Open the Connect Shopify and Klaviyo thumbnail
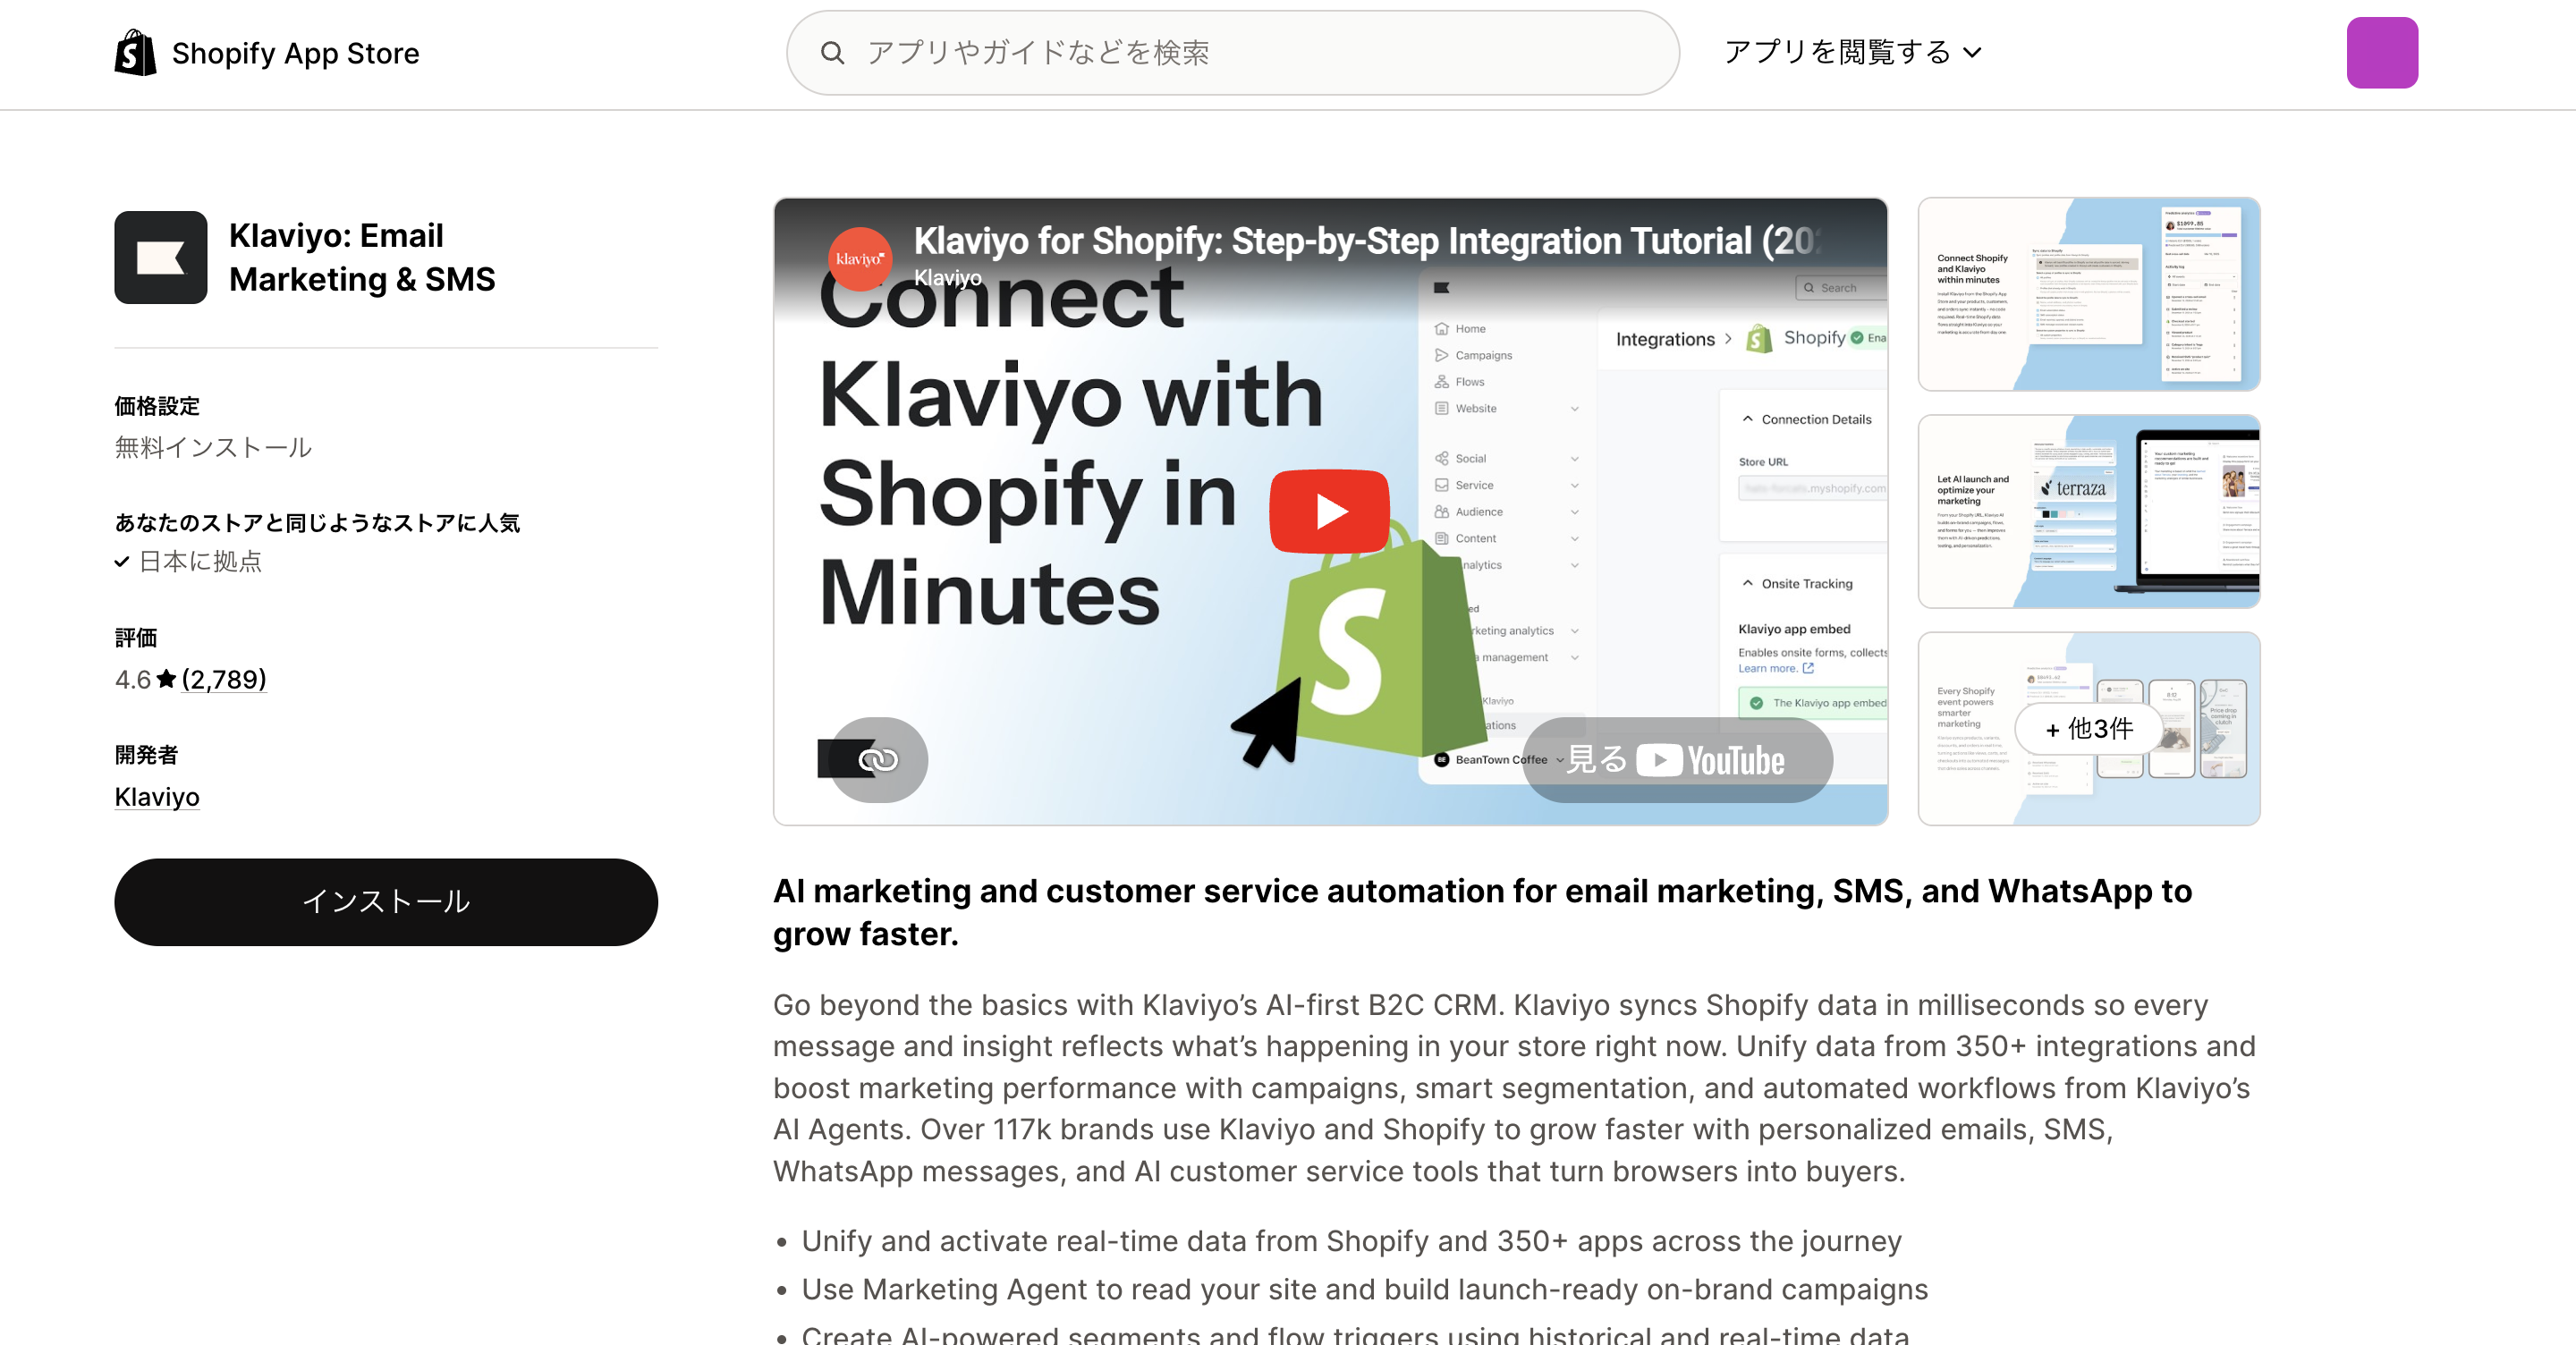Image resolution: width=2576 pixels, height=1345 pixels. (2089, 294)
